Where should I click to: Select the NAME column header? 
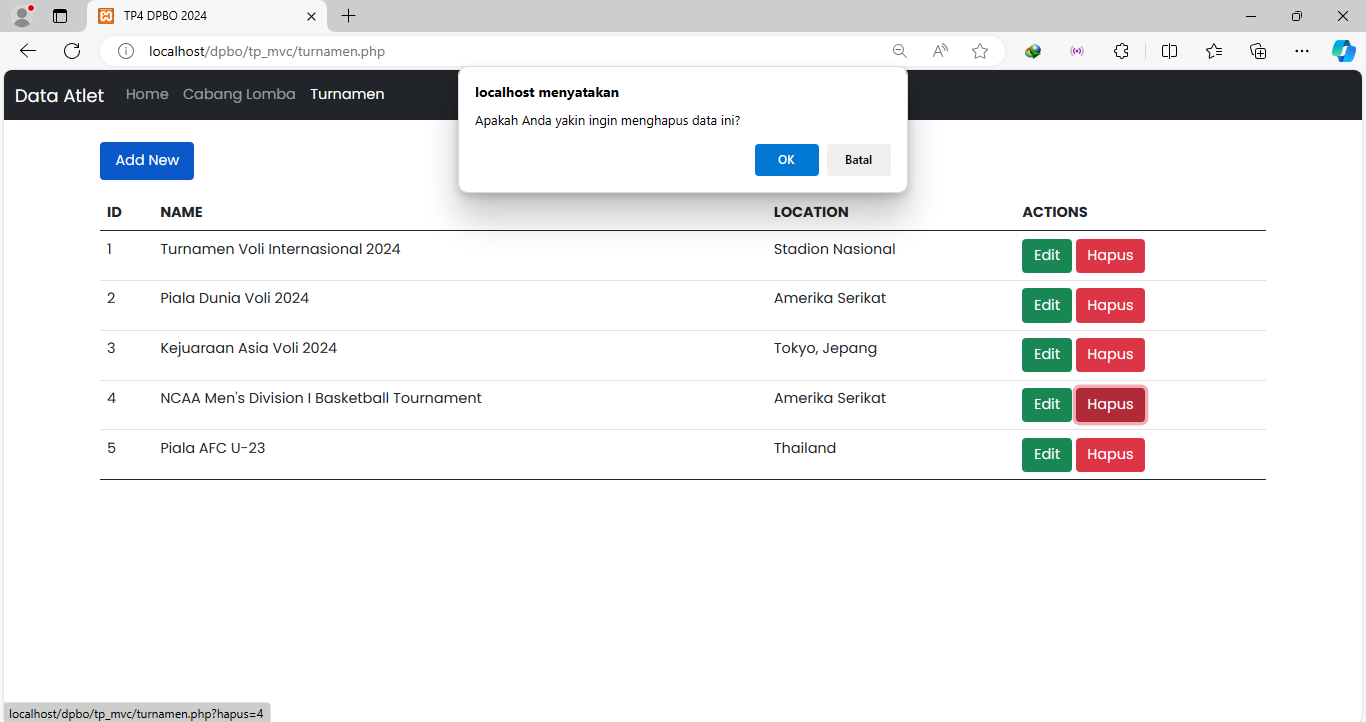pos(181,212)
